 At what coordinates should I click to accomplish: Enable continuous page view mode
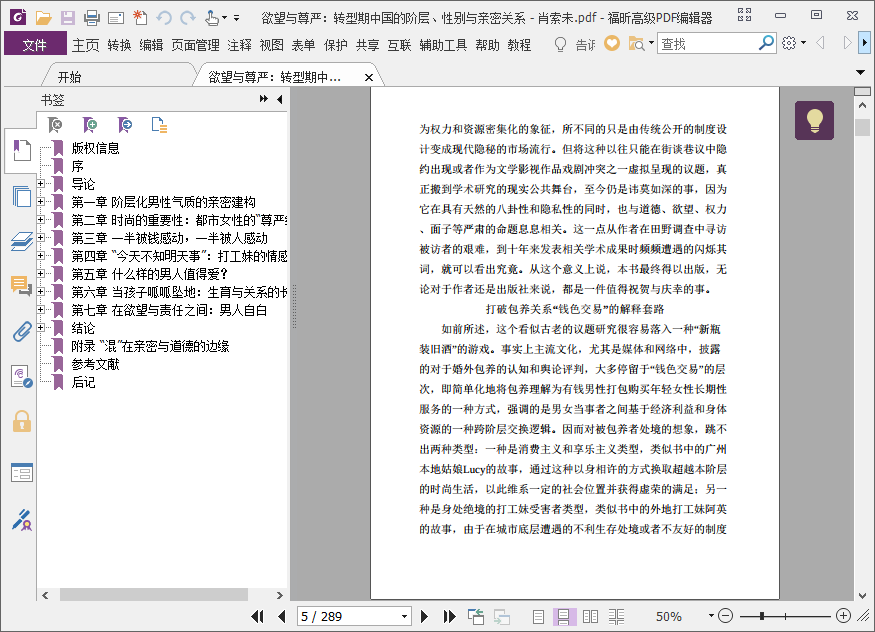tap(564, 616)
